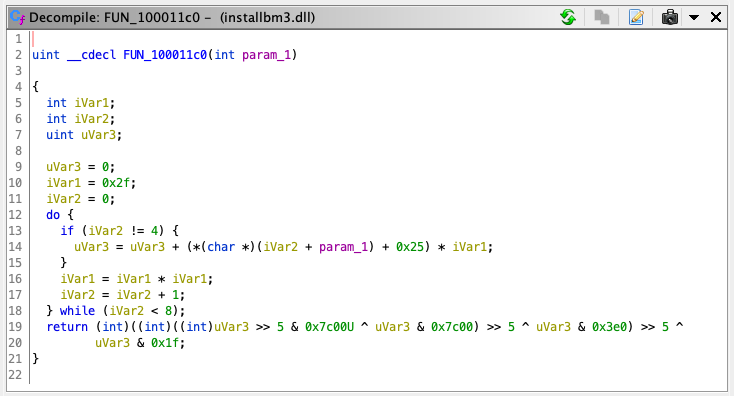
Task: Click the copy to clipboard icon
Action: [x=602, y=17]
